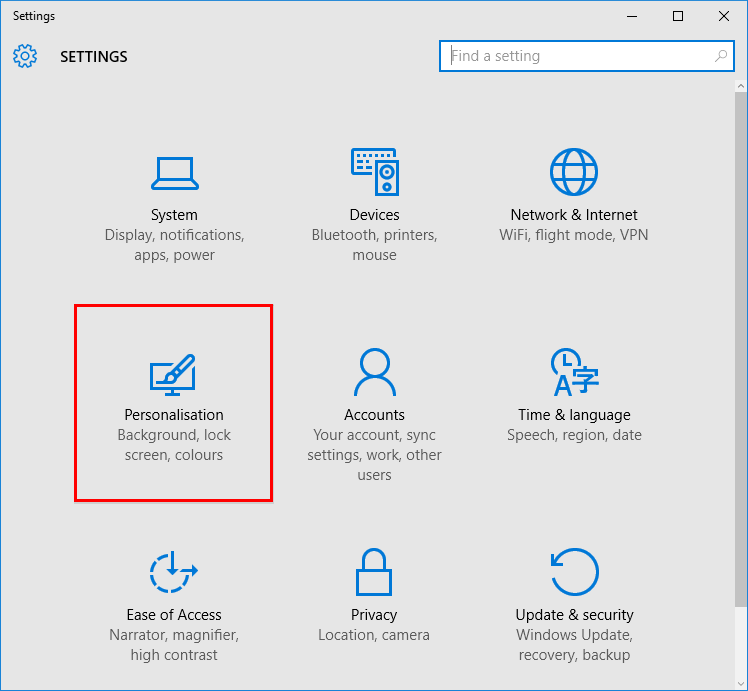This screenshot has width=748, height=691.
Task: Open the Personalisation paintbrush monitor icon
Action: point(173,375)
